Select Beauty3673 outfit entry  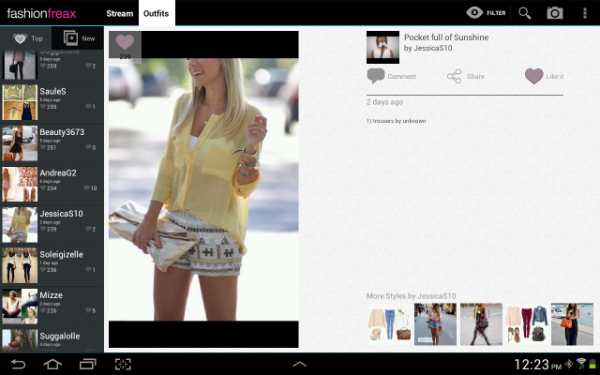52,143
